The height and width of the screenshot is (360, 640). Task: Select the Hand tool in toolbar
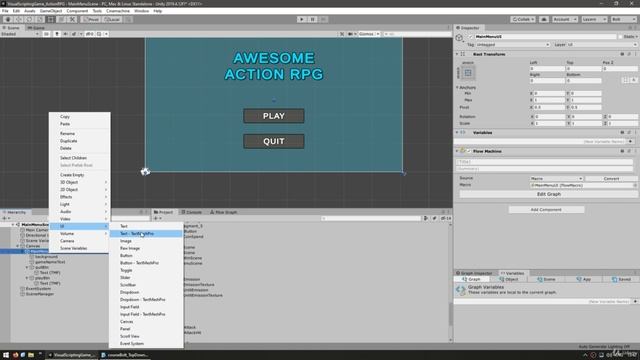point(8,19)
